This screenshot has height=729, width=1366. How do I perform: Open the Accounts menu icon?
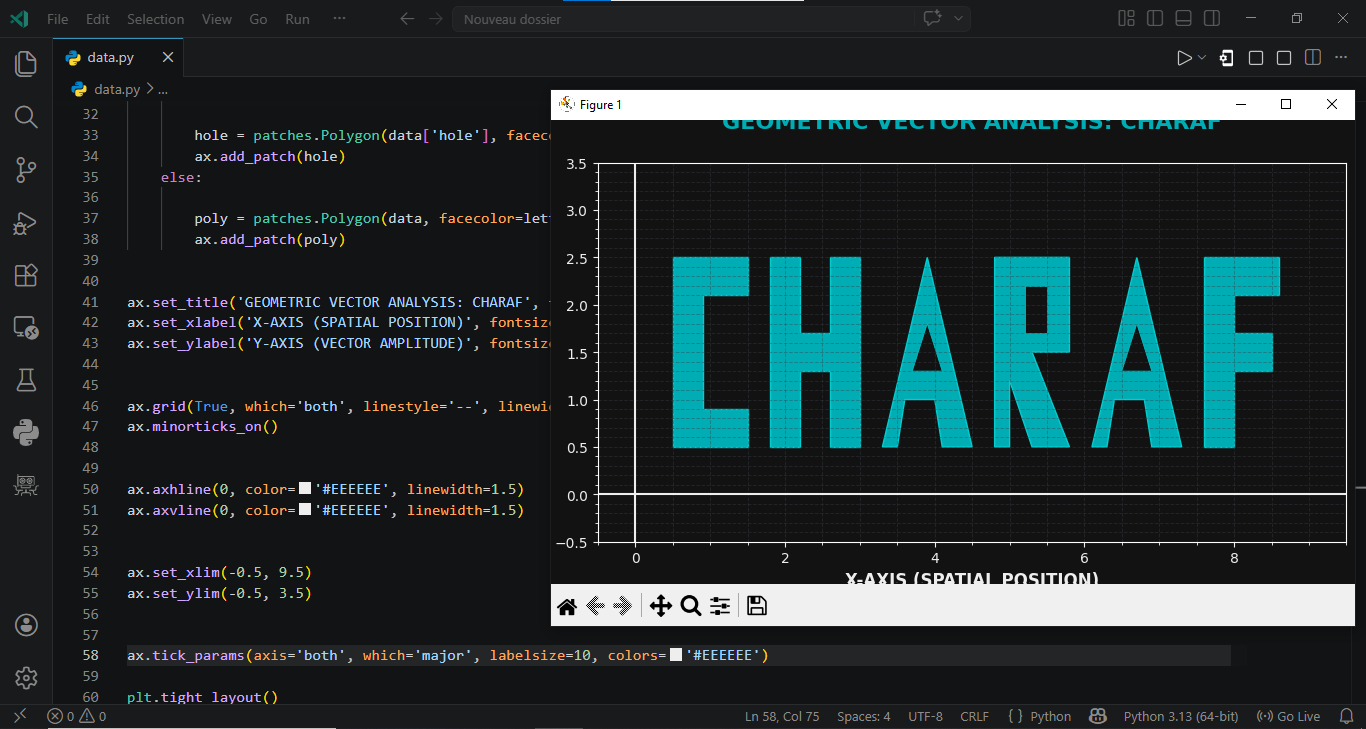[26, 625]
